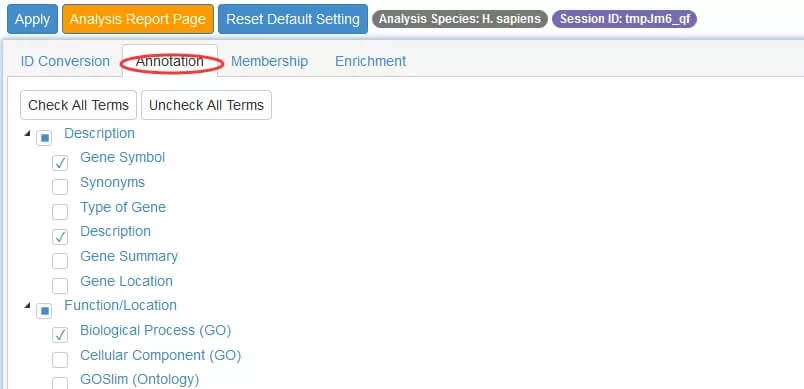804x389 pixels.
Task: Uncheck the Gene Symbol checkbox
Action: (60, 162)
